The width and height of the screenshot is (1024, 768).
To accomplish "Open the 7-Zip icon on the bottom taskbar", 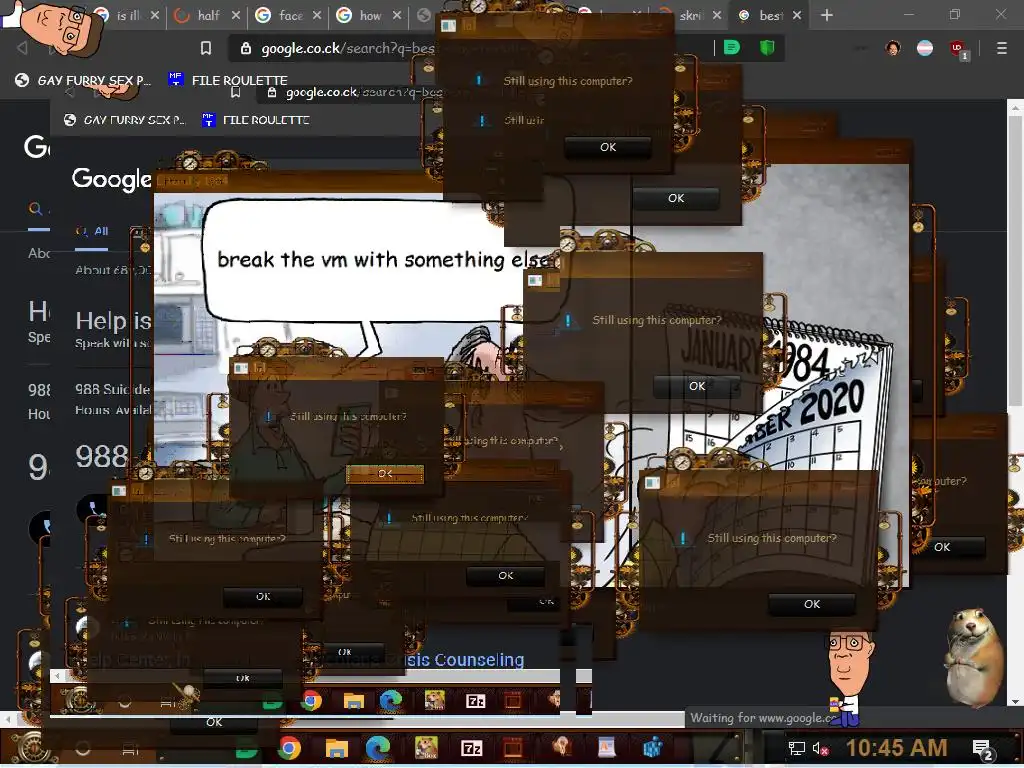I will [472, 748].
